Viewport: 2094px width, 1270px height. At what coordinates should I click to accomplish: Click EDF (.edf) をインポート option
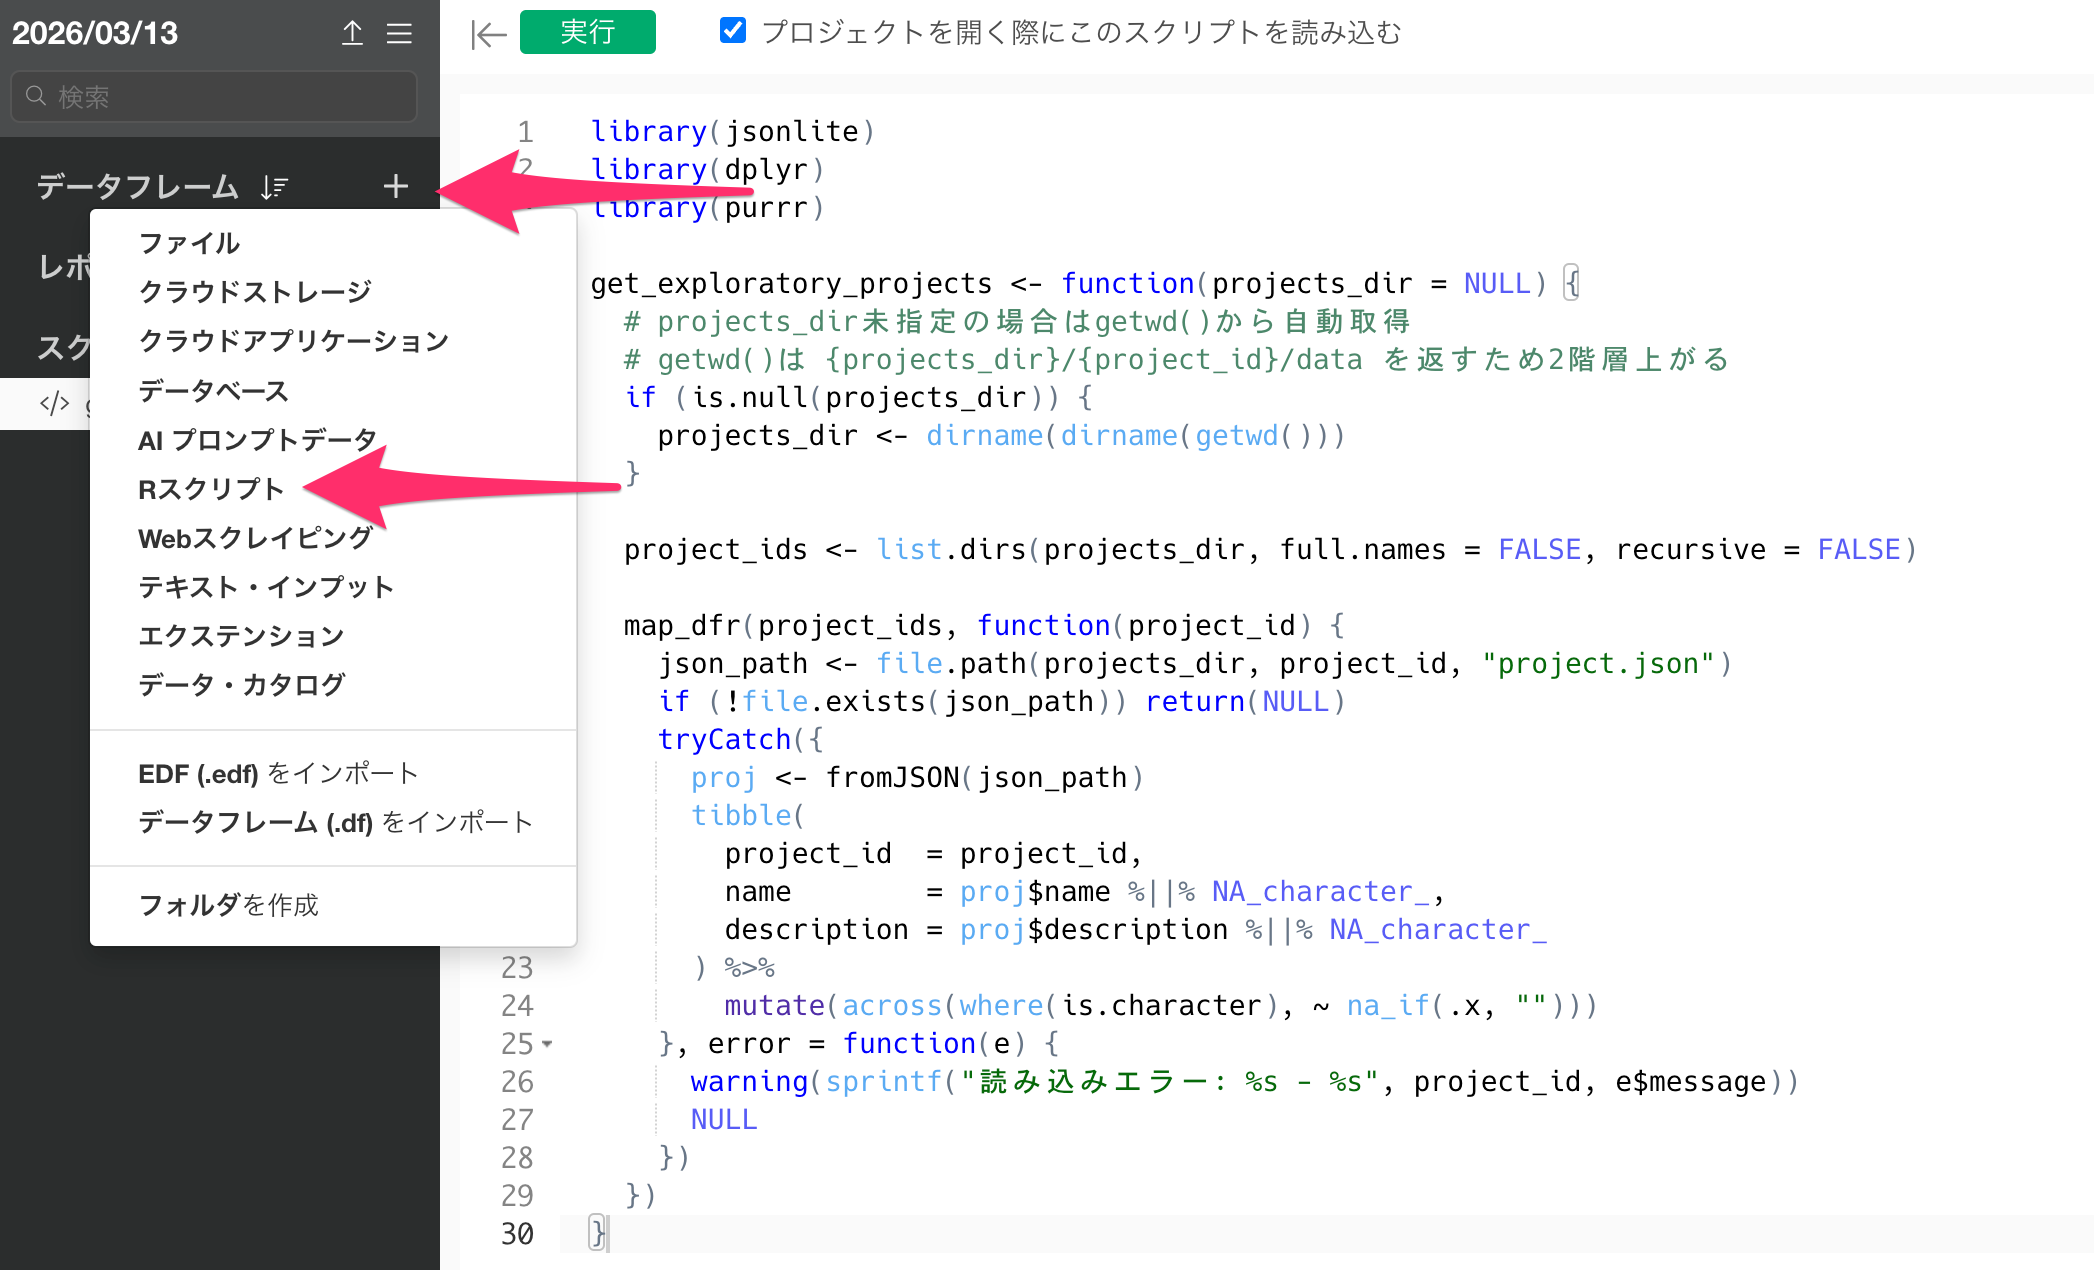pyautogui.click(x=278, y=773)
